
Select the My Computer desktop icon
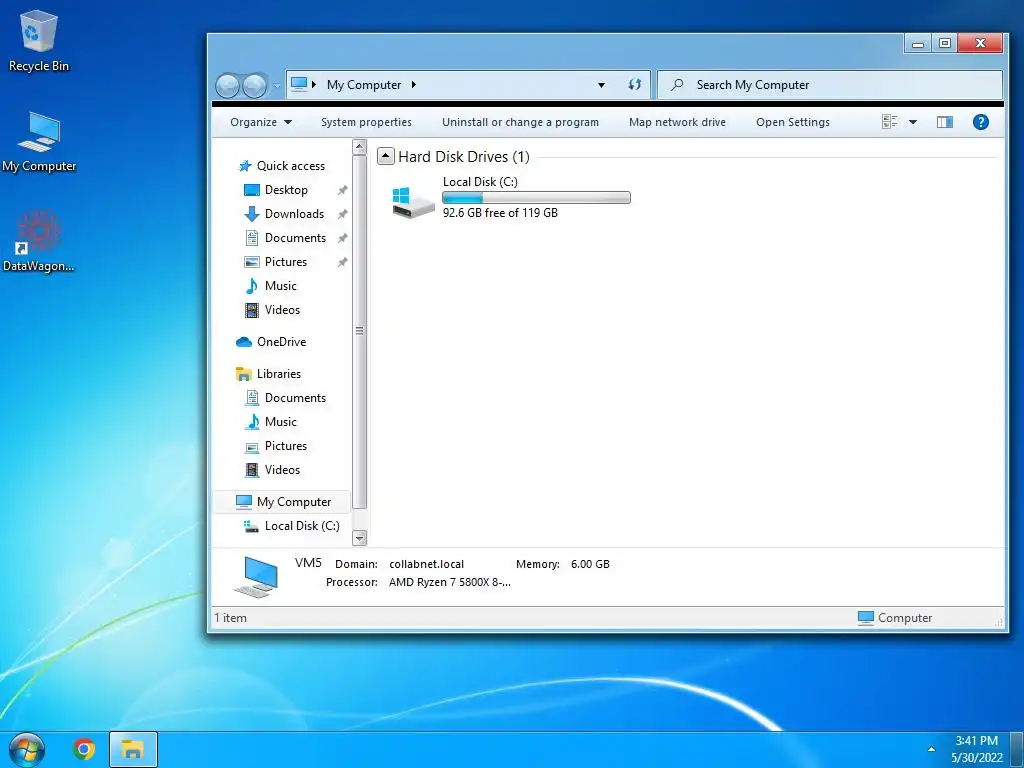pyautogui.click(x=39, y=142)
